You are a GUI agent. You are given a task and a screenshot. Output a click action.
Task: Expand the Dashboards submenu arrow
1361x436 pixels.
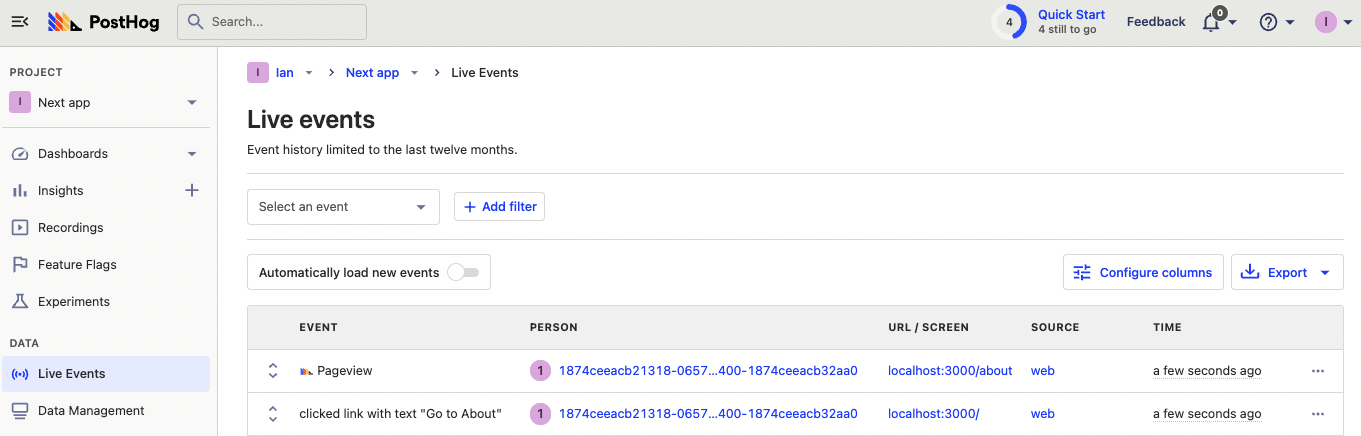(192, 154)
